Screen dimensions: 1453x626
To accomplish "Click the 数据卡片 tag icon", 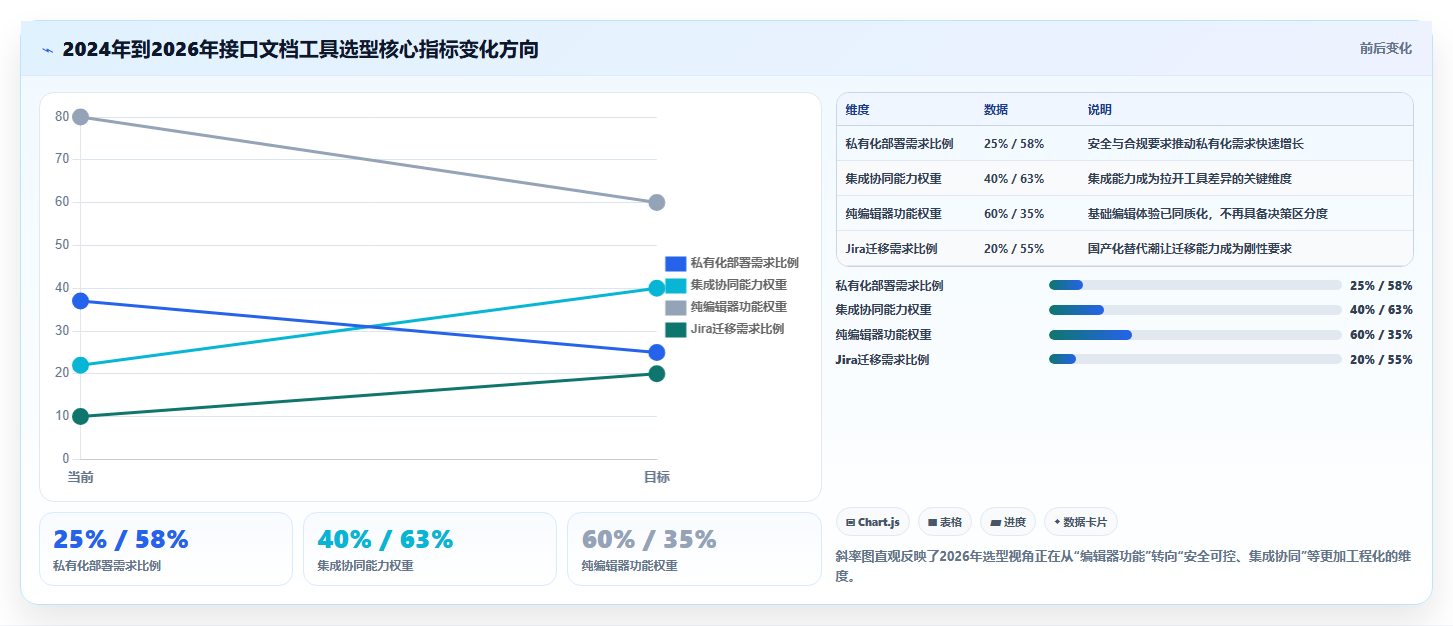I will pos(1057,522).
